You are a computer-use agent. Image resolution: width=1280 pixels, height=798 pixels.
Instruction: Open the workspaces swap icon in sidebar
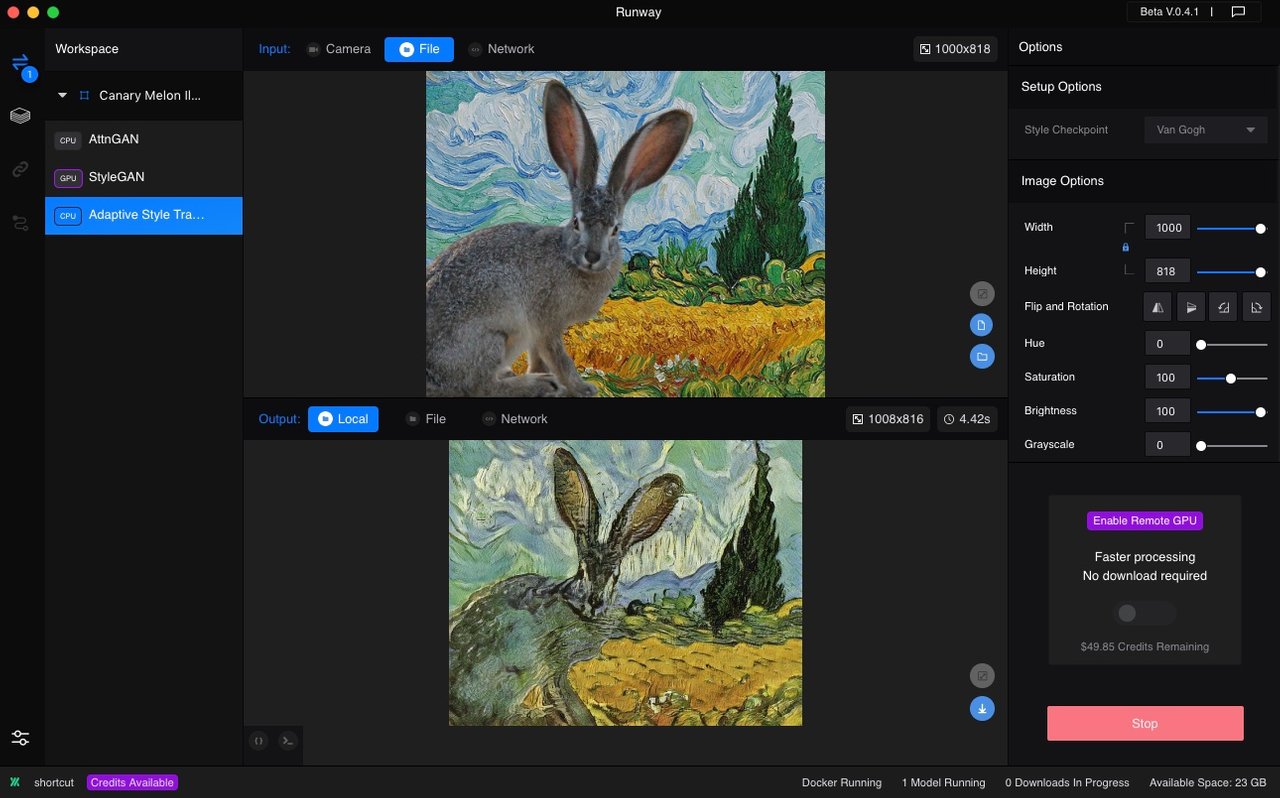pyautogui.click(x=21, y=65)
